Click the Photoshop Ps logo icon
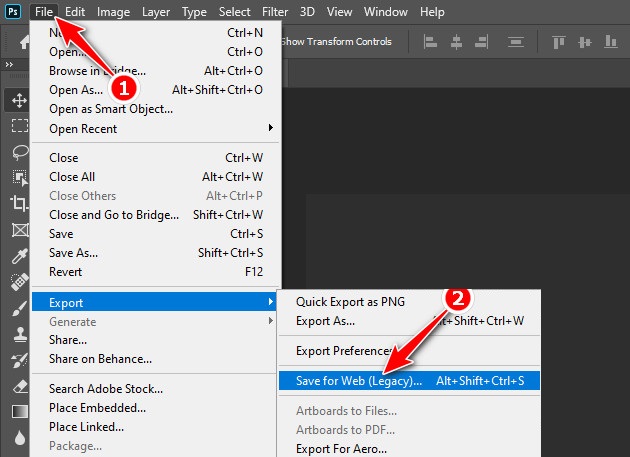 (x=13, y=11)
